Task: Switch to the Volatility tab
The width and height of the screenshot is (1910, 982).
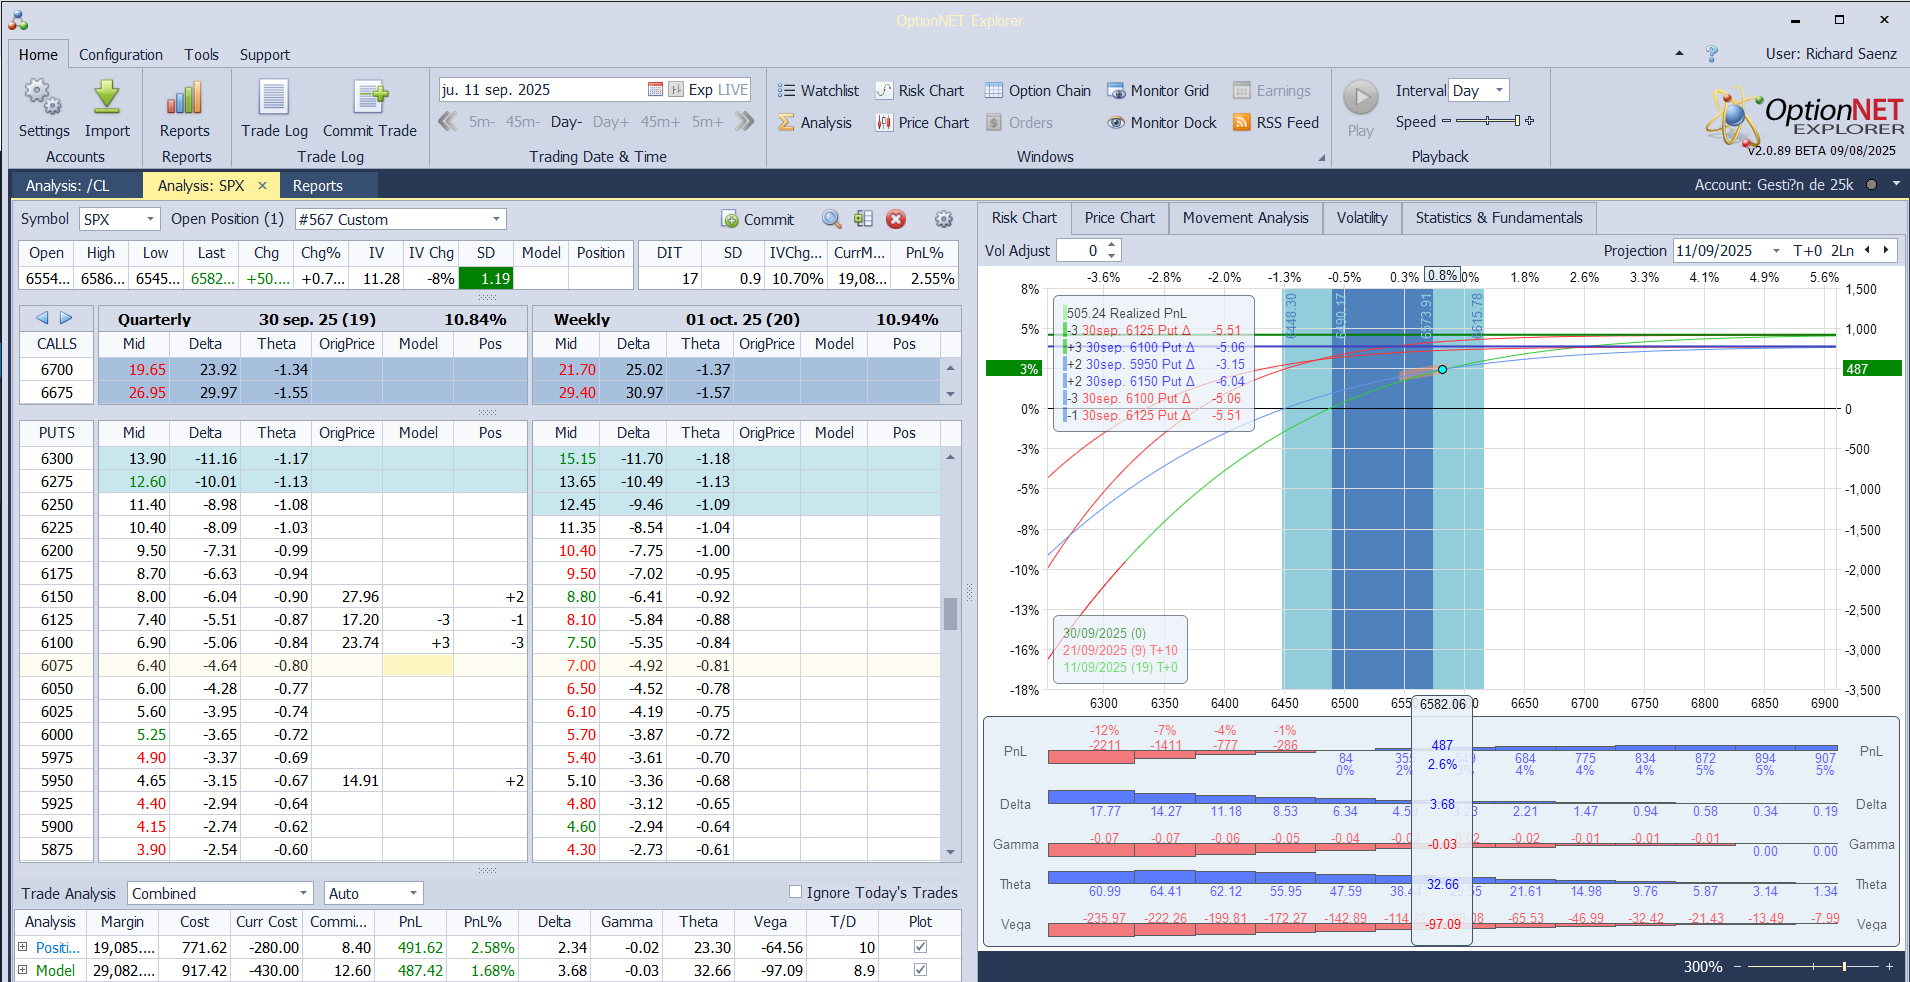Action: pyautogui.click(x=1362, y=218)
